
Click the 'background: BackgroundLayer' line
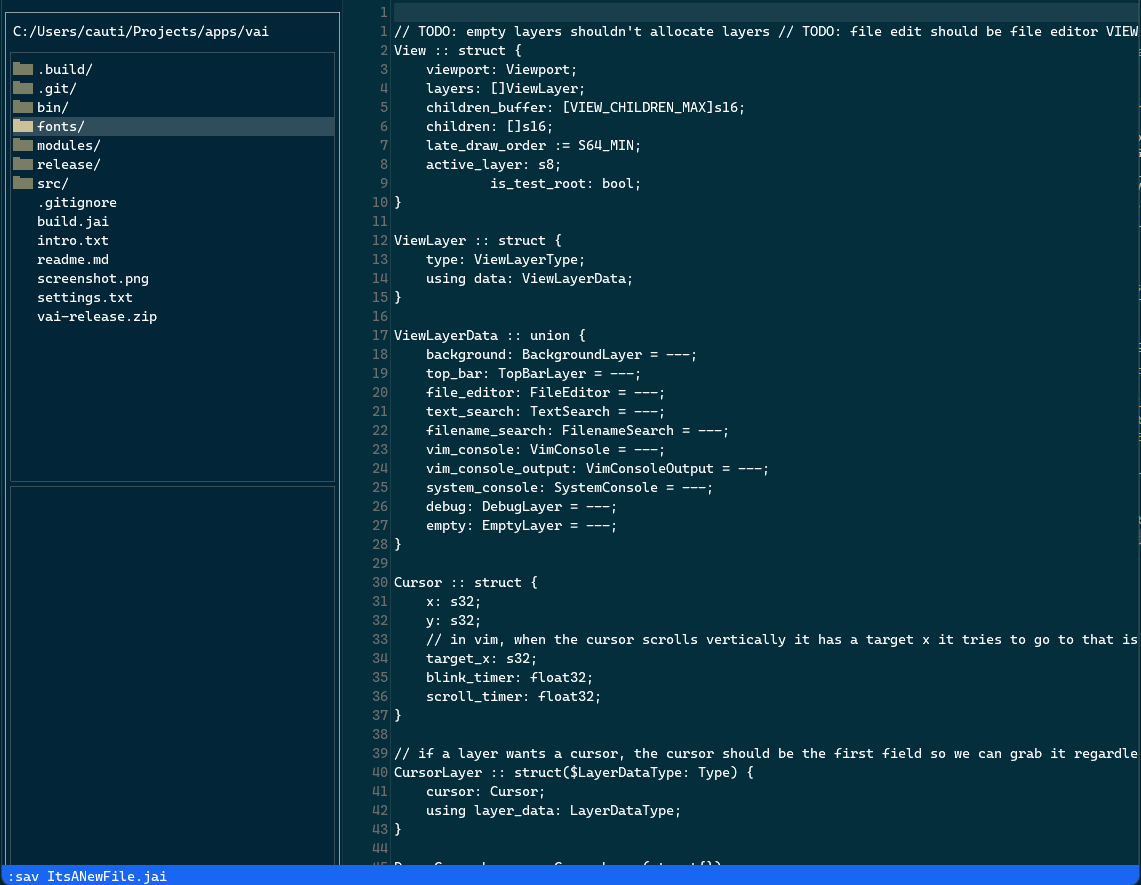tap(561, 354)
